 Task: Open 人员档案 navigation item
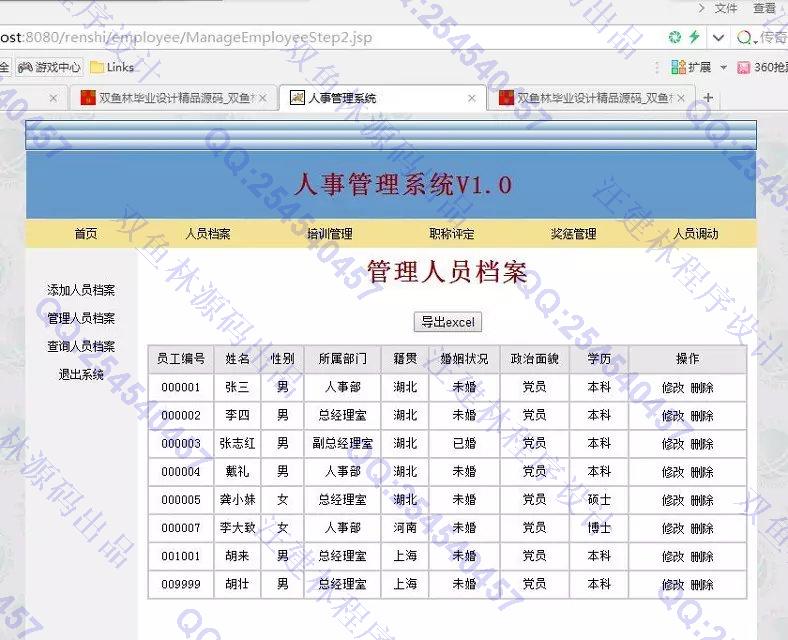tap(208, 234)
